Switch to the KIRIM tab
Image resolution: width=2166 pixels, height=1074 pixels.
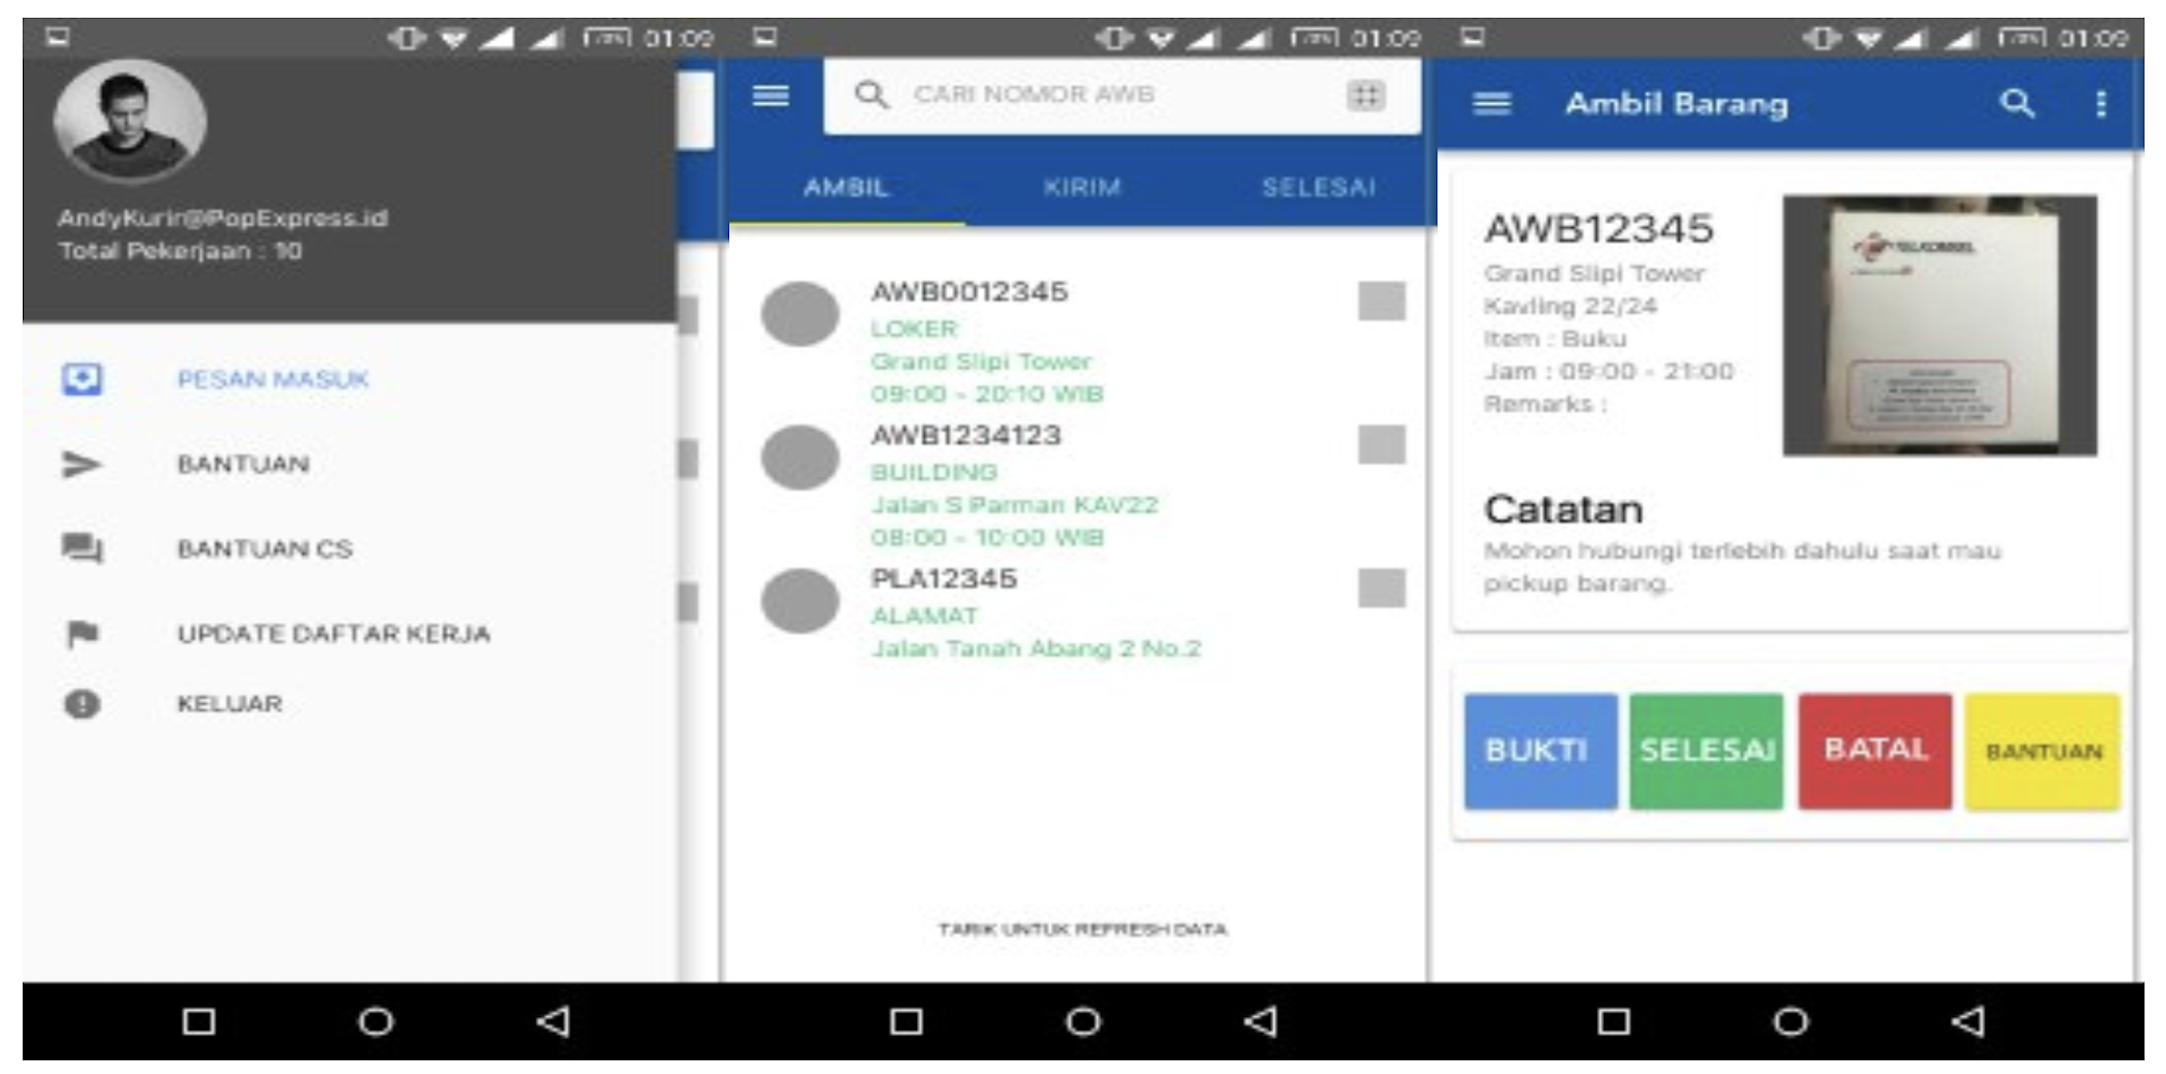[x=1082, y=187]
